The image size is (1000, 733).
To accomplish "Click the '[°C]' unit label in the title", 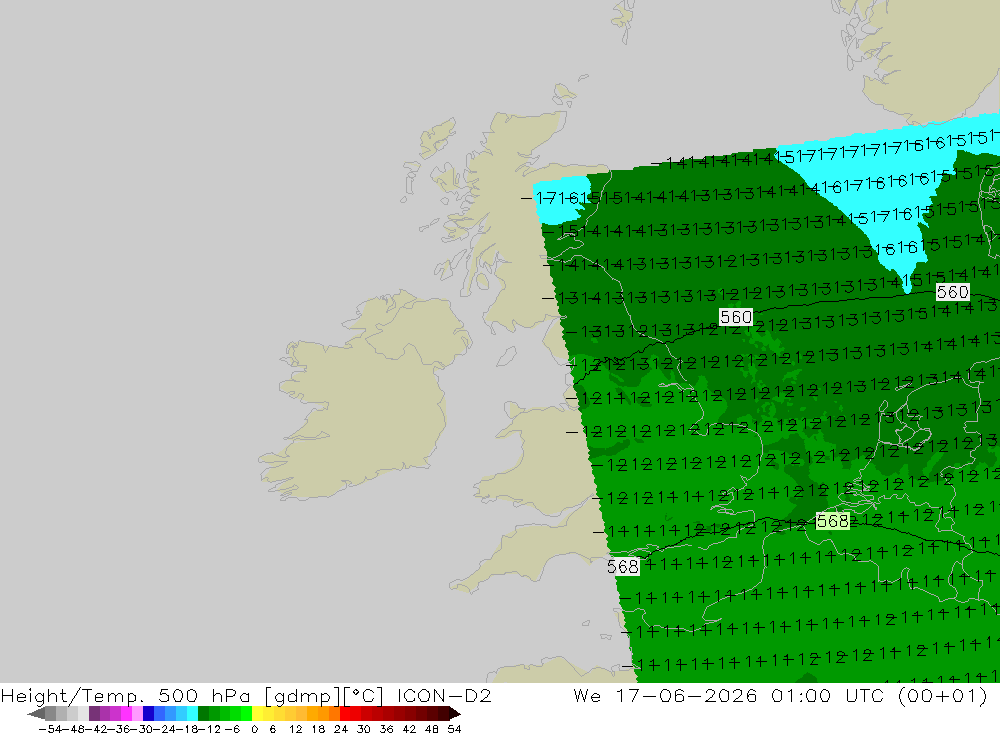I will pos(364,695).
